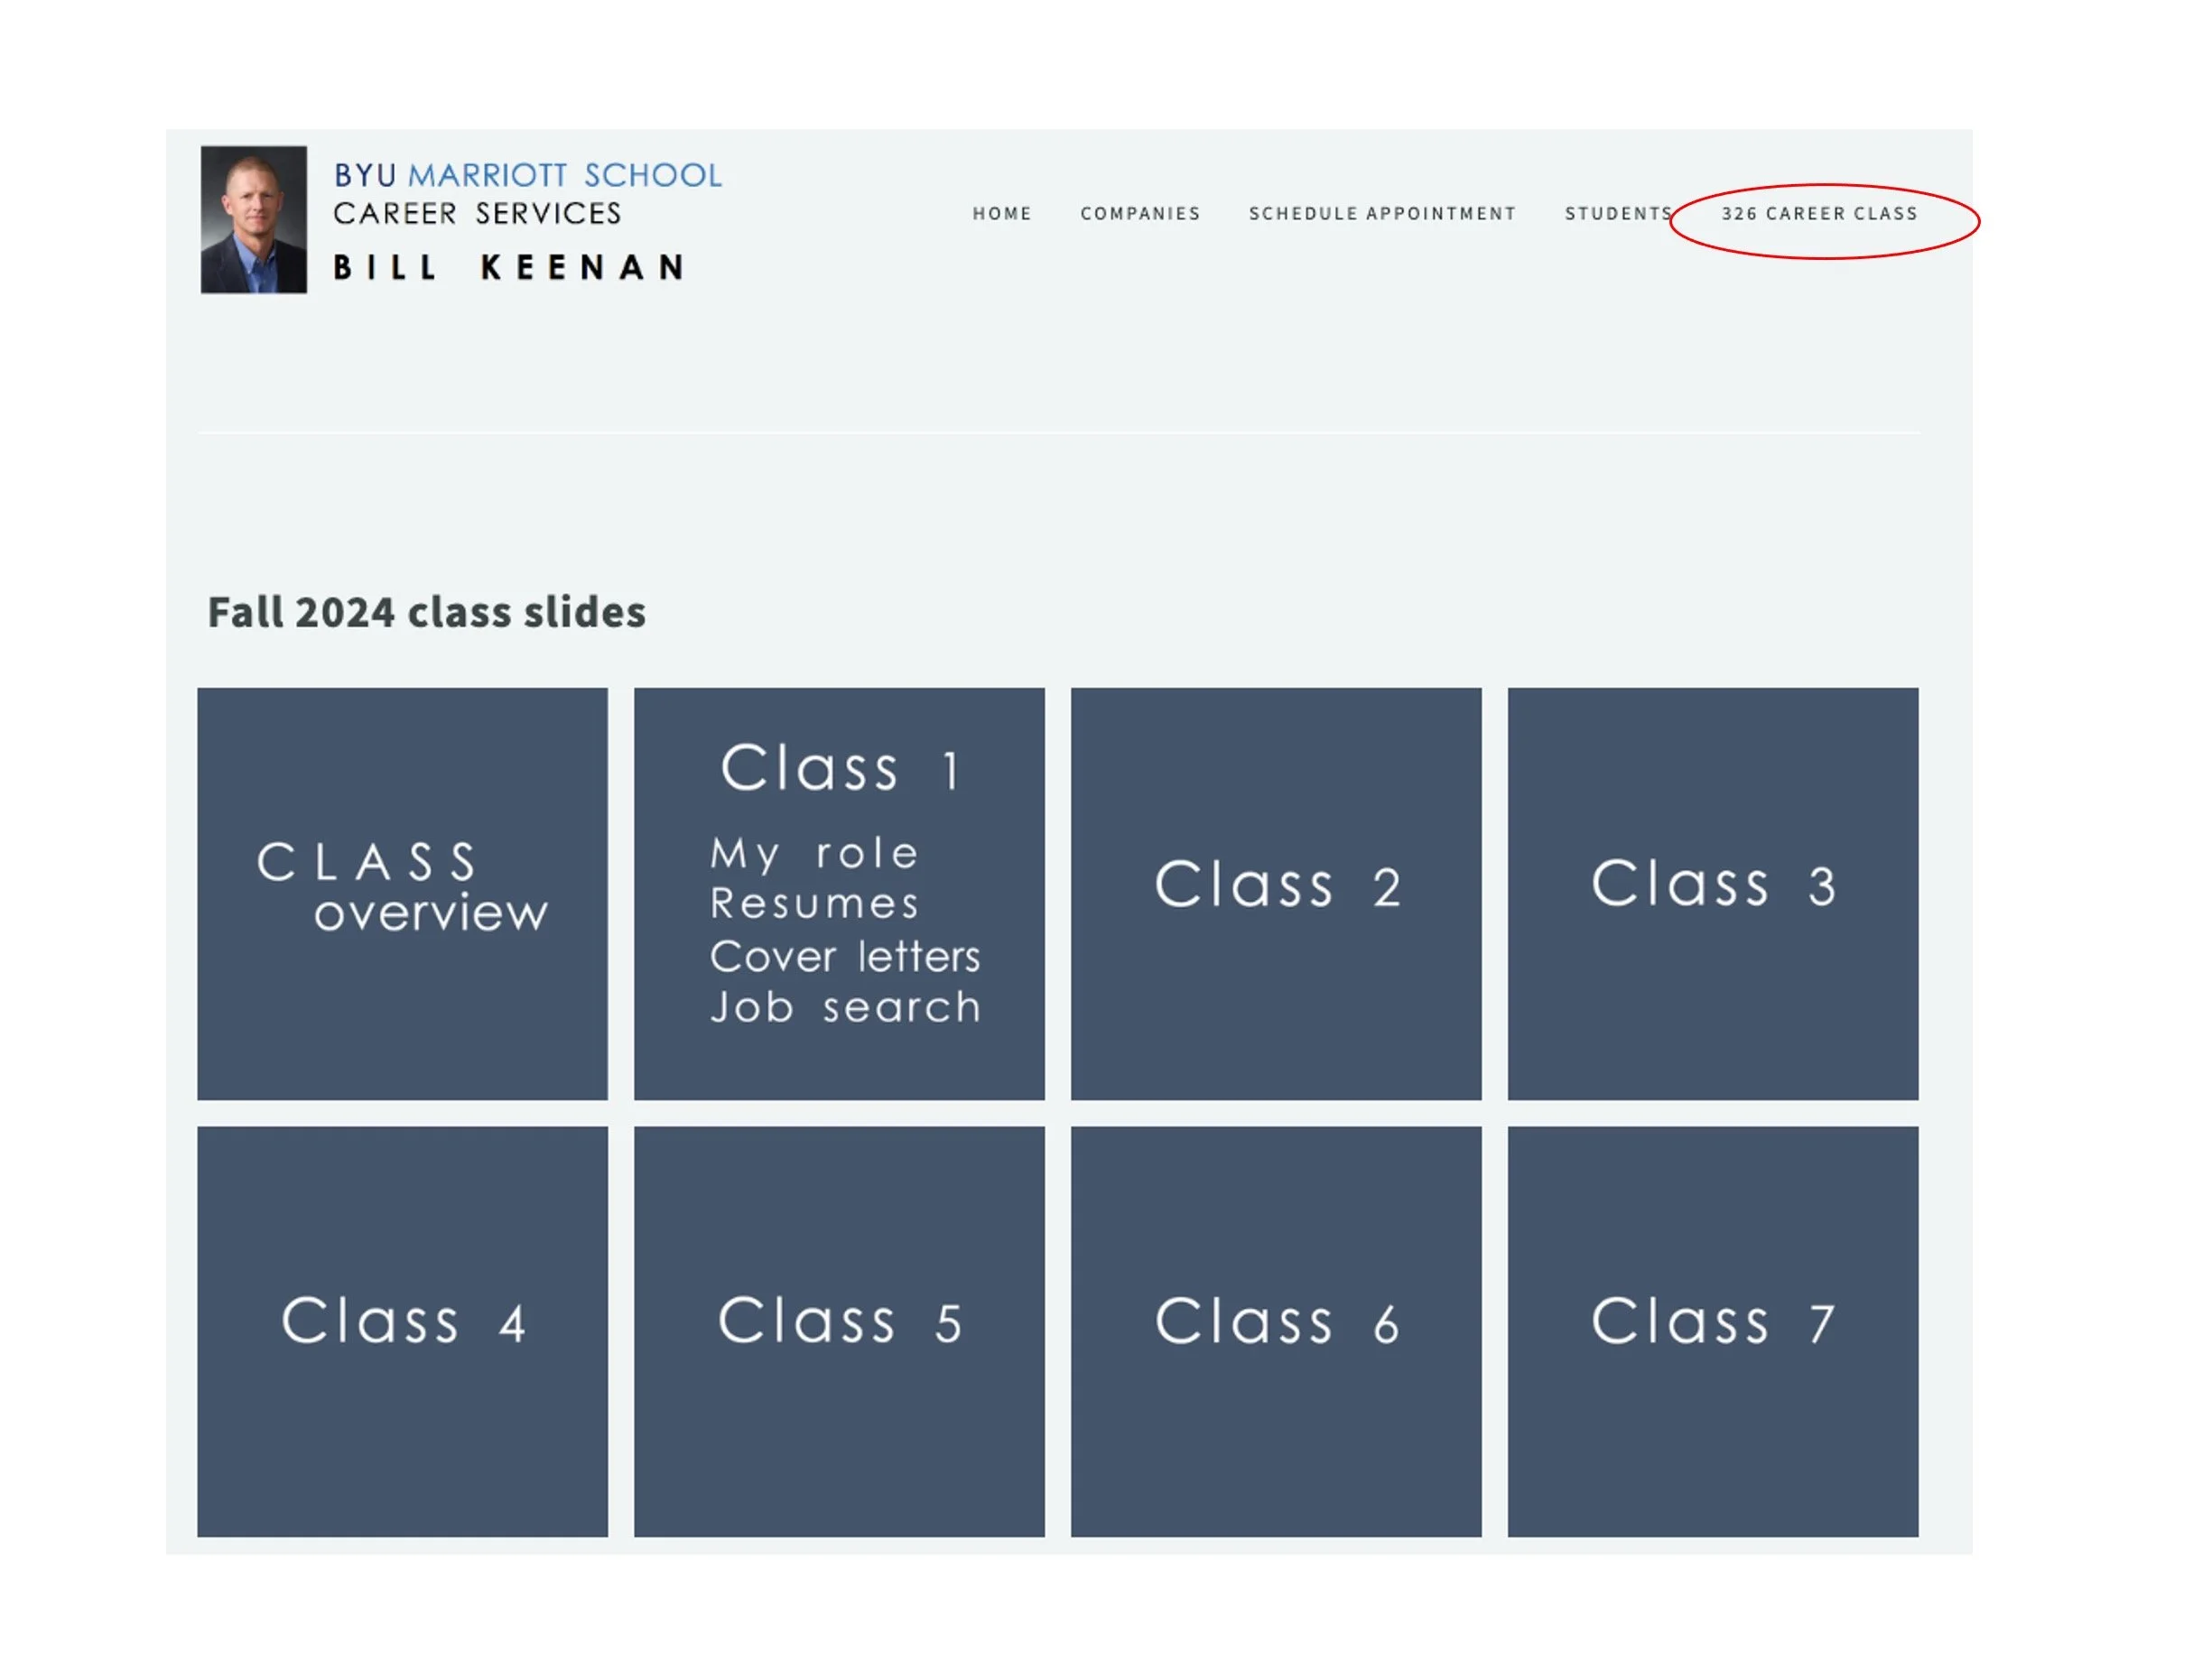The width and height of the screenshot is (2212, 1659).
Task: Open the Class 6 slides tile
Action: point(1275,1330)
